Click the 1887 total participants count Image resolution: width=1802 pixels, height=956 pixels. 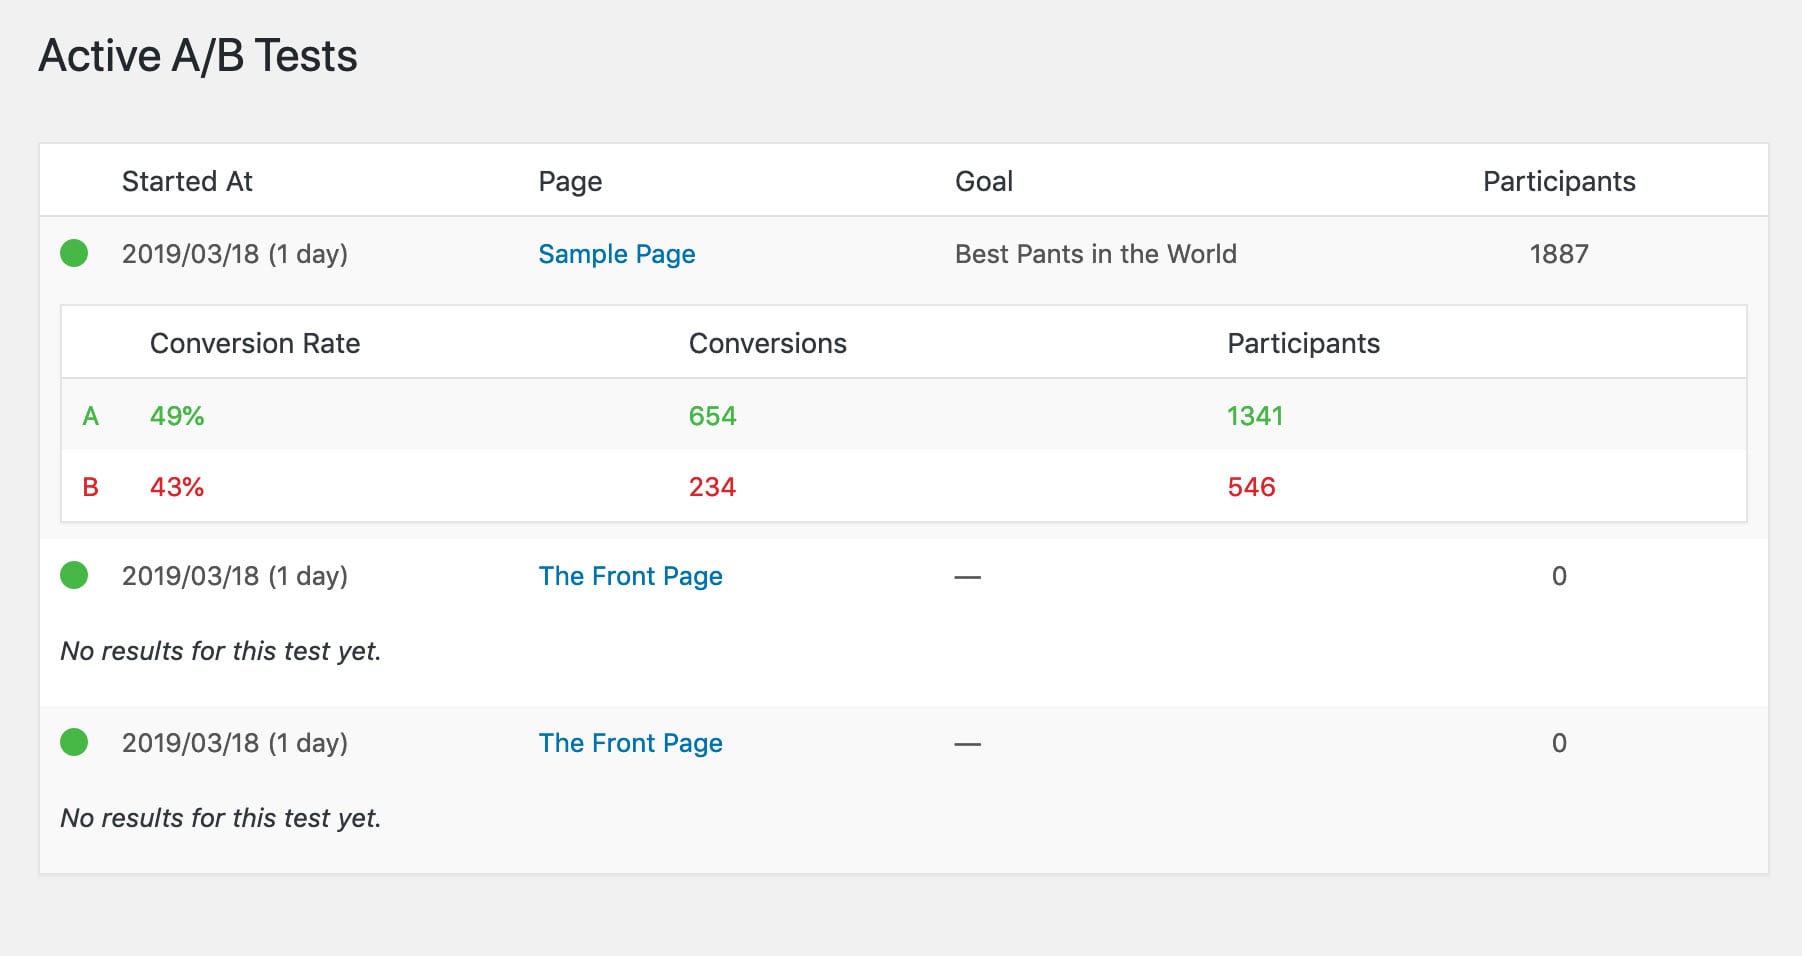click(1559, 254)
